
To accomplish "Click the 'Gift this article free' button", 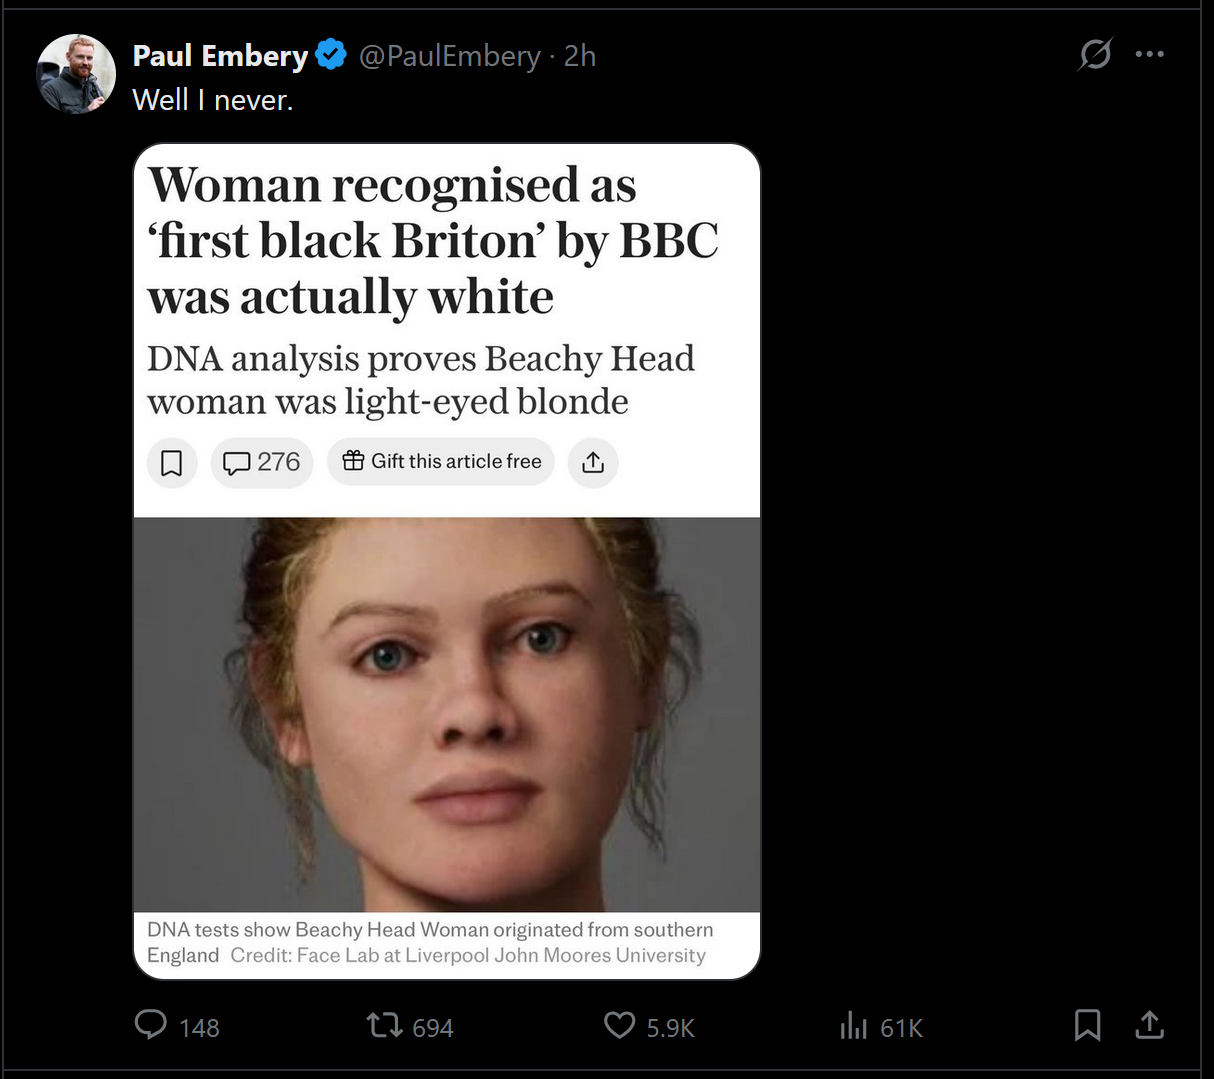I will pyautogui.click(x=441, y=462).
